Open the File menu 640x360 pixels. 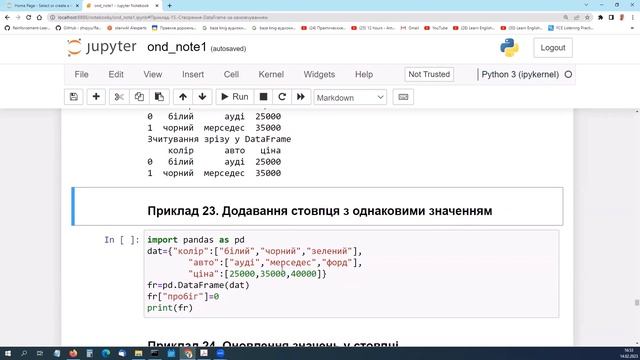pos(81,74)
